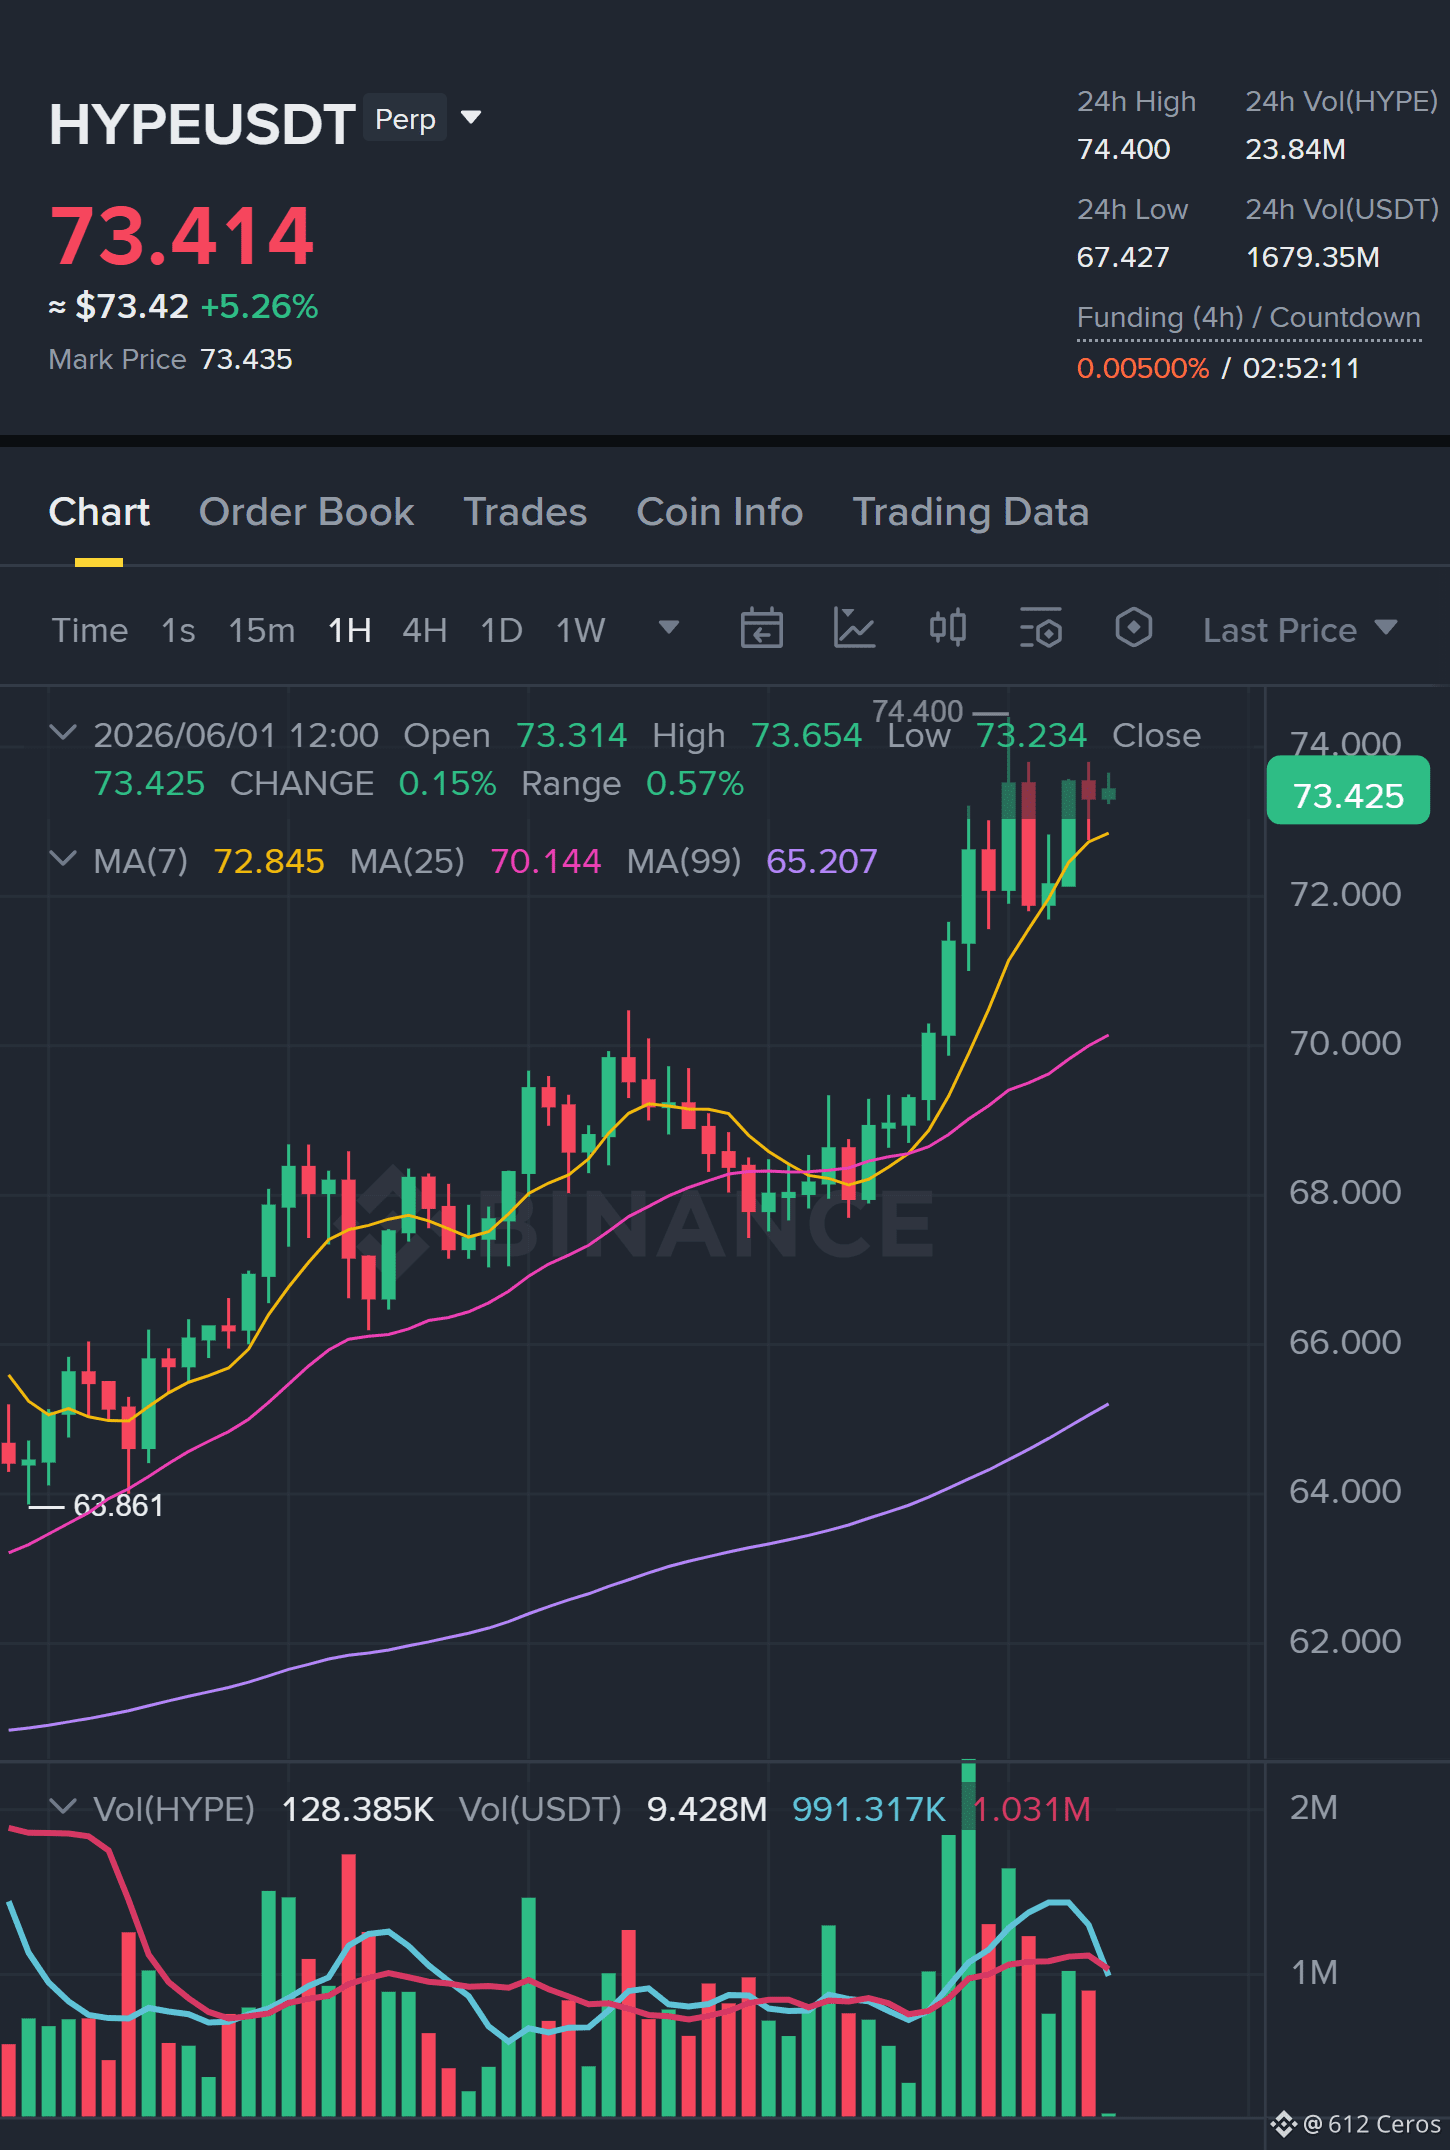
Task: Click the Funding (4h) / Countdown label
Action: [1248, 318]
